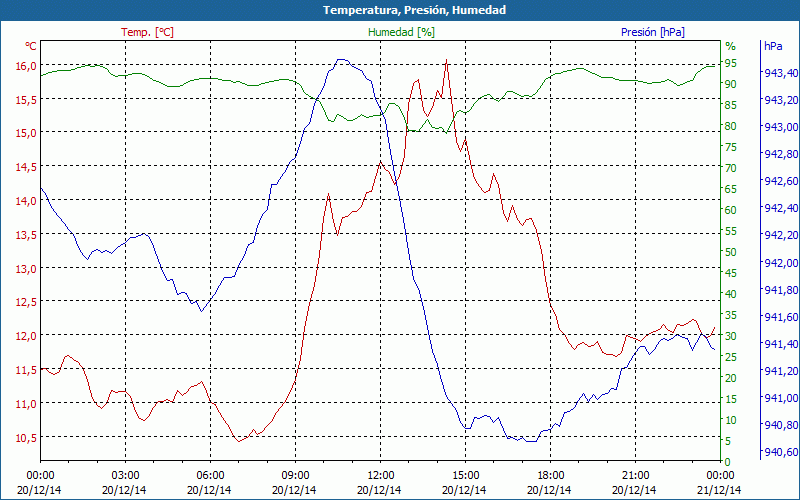Click the 'hPa' unit label on pressure axis
The height and width of the screenshot is (500, 800).
coord(773,46)
